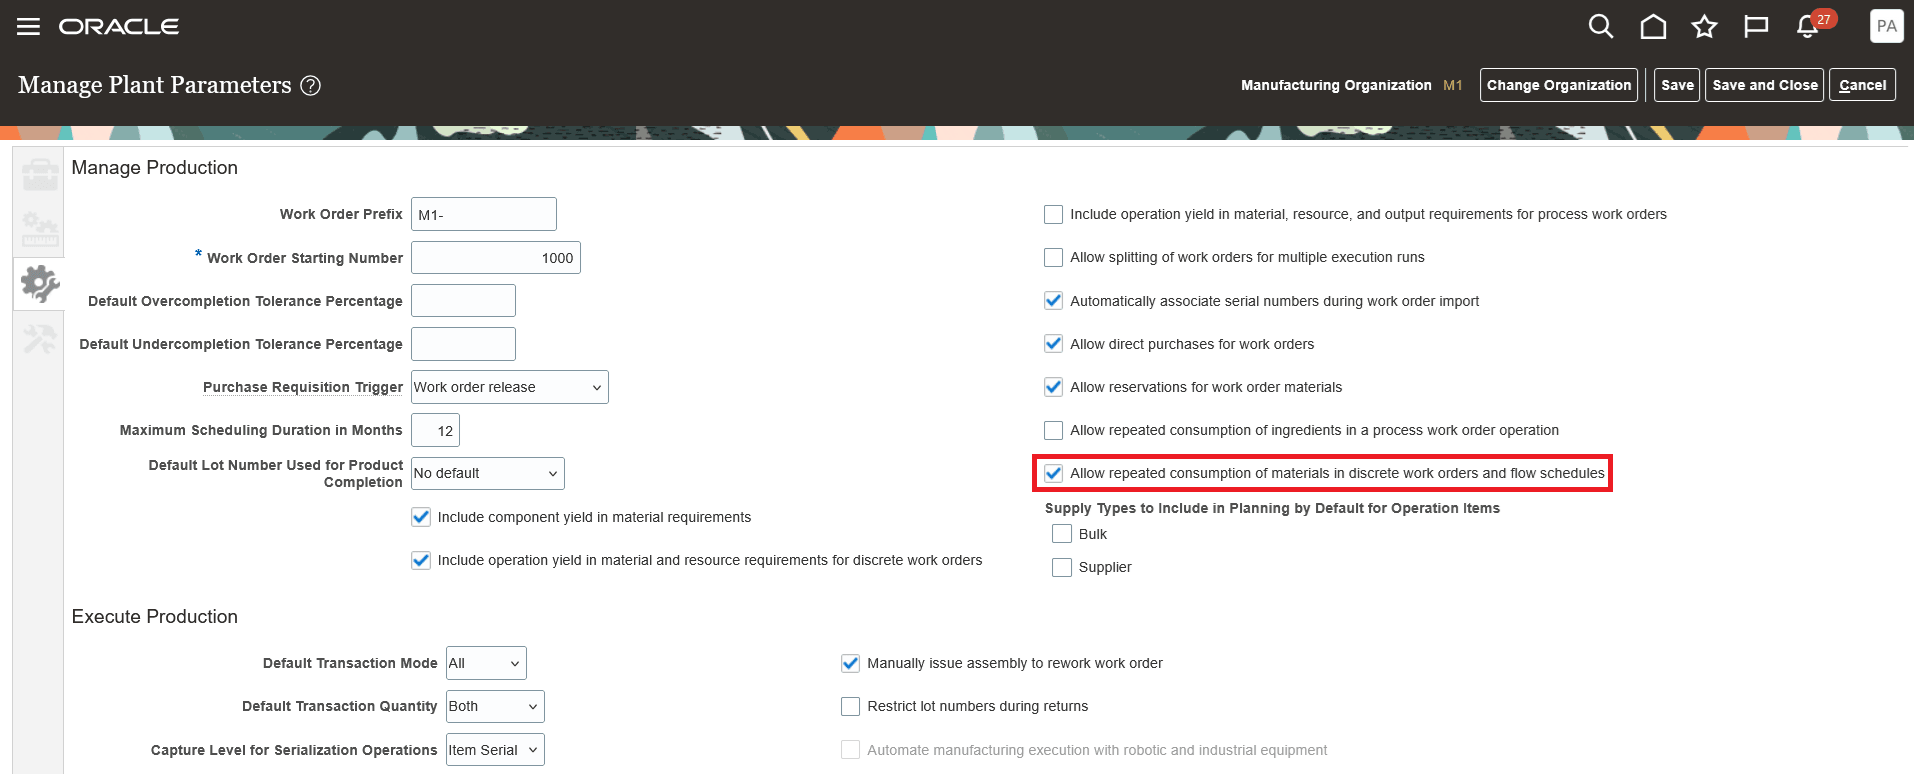Click the Work Order Prefix field
This screenshot has height=774, width=1914.
(484, 214)
